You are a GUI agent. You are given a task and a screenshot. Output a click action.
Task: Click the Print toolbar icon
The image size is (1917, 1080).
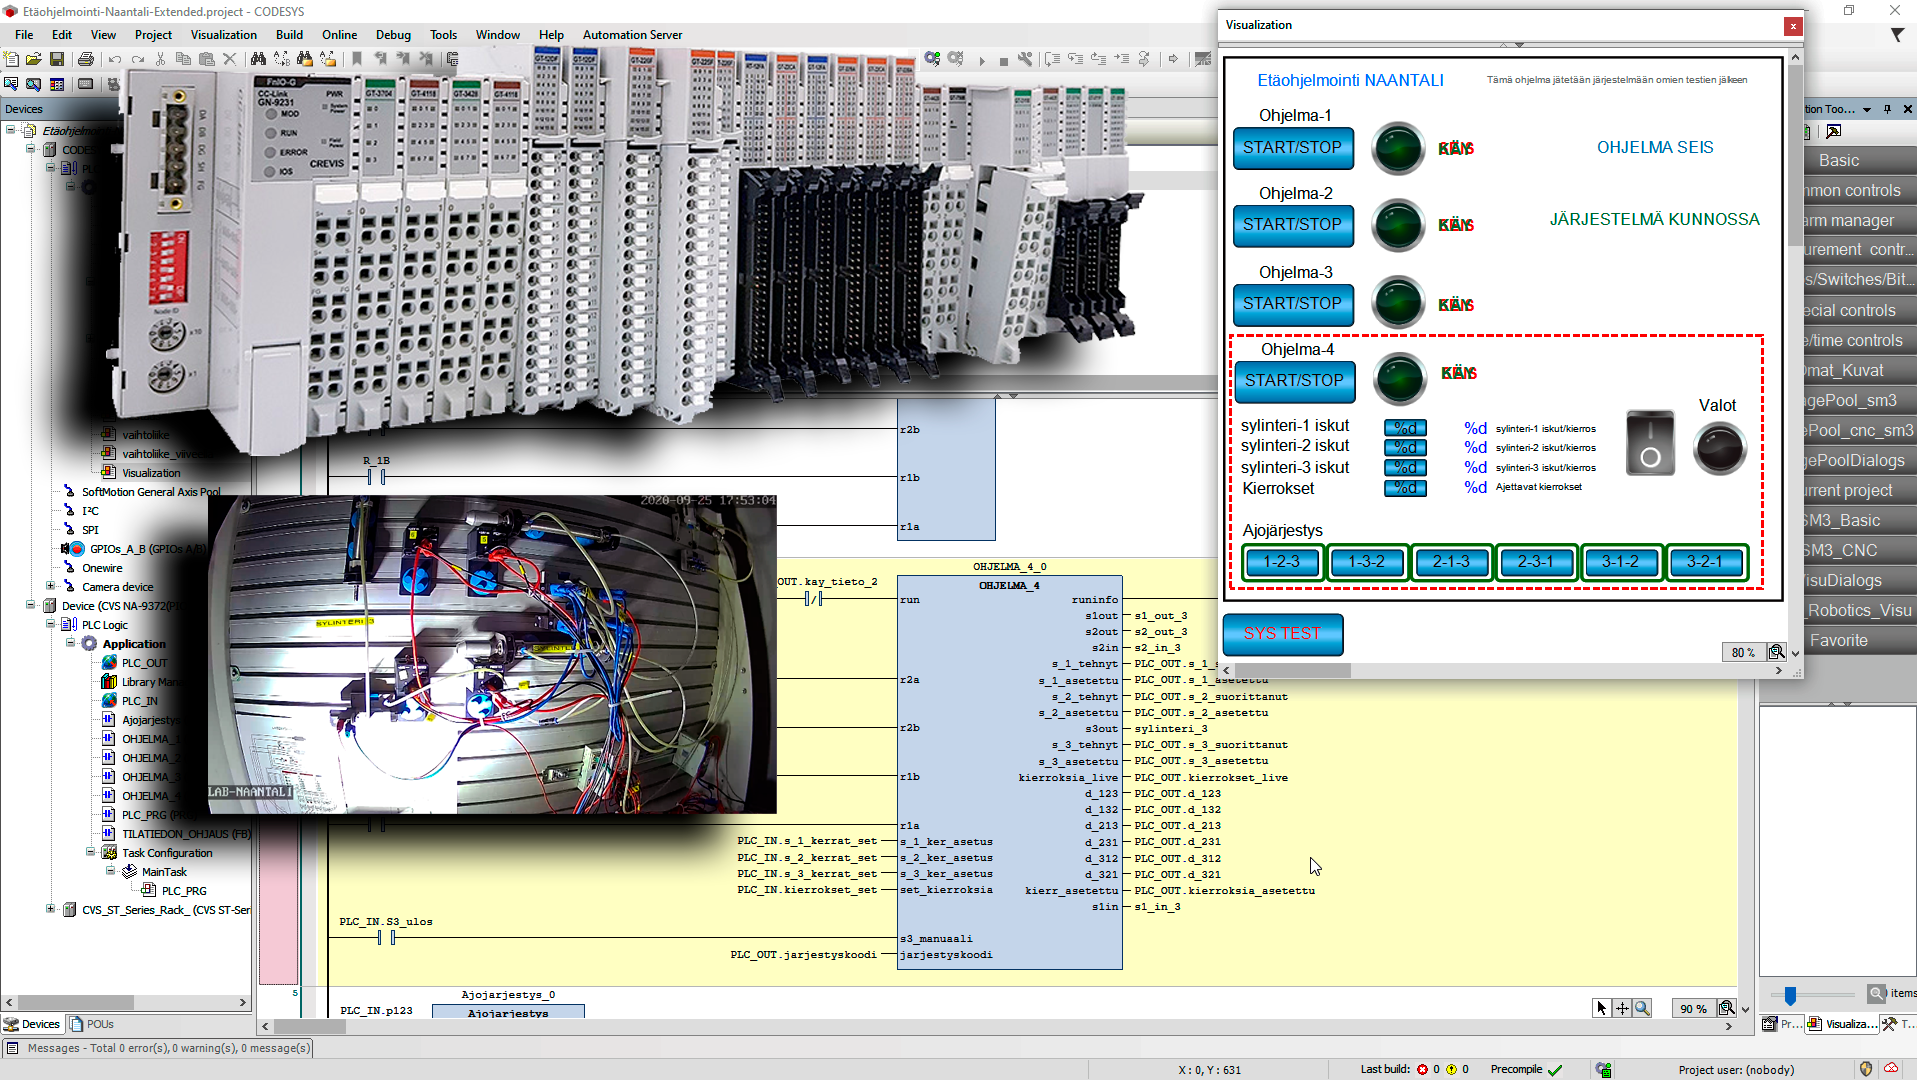(x=85, y=60)
